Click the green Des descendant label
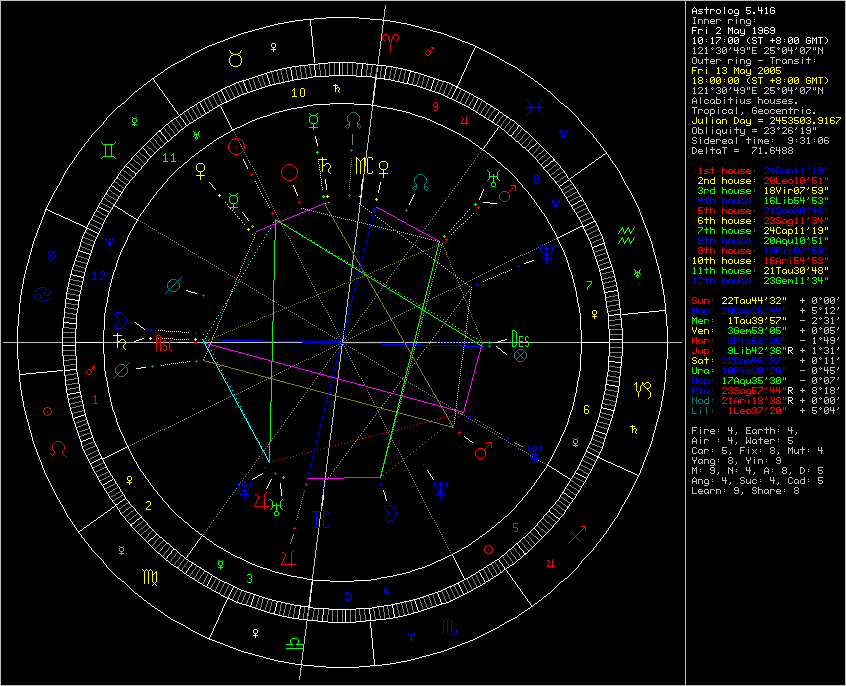This screenshot has width=846, height=686. (518, 337)
